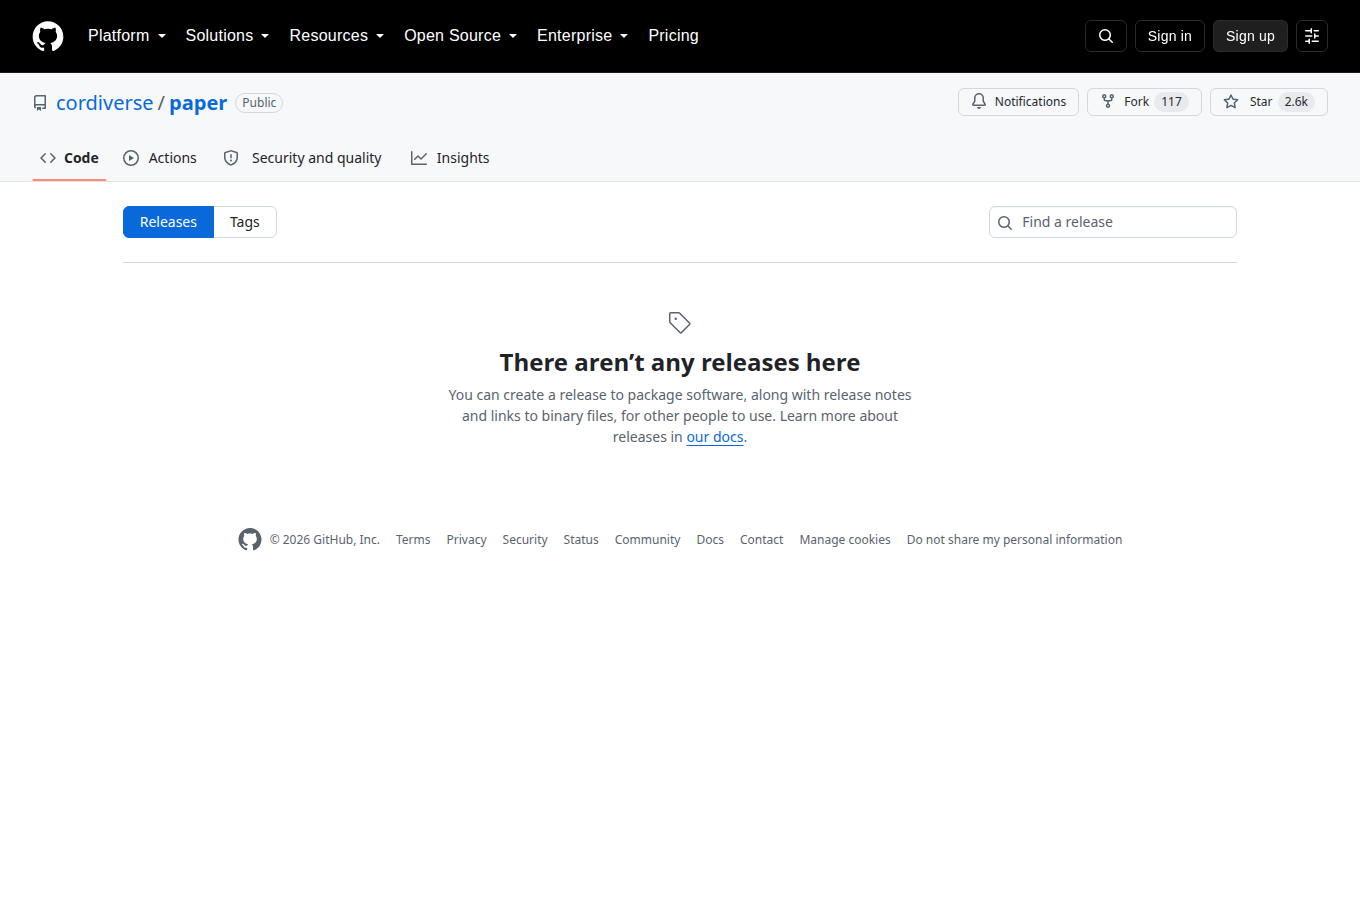The height and width of the screenshot is (900, 1360).
Task: Click the Sign in button
Action: pos(1170,36)
